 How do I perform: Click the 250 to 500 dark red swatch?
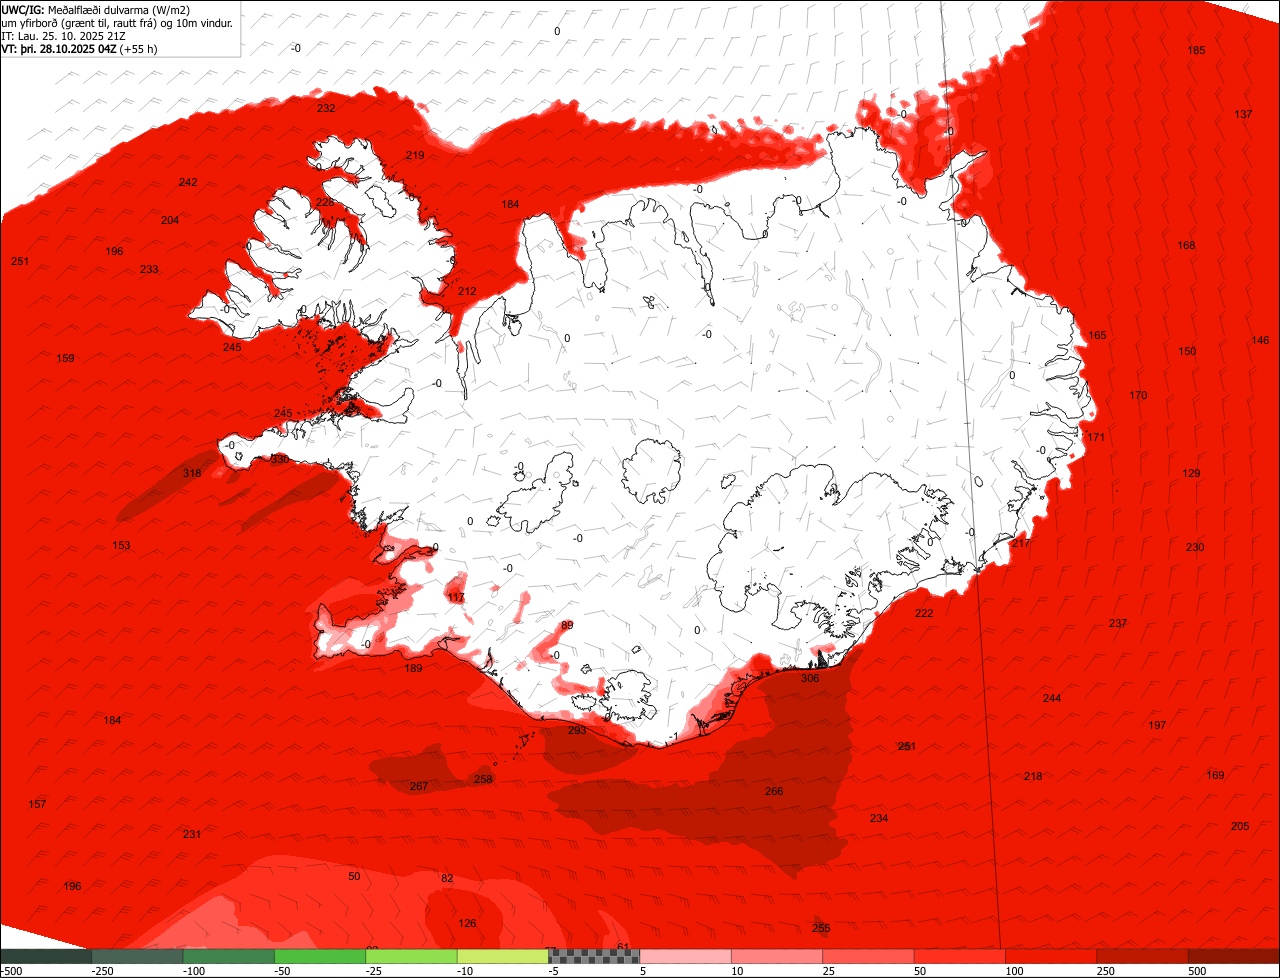(1143, 956)
